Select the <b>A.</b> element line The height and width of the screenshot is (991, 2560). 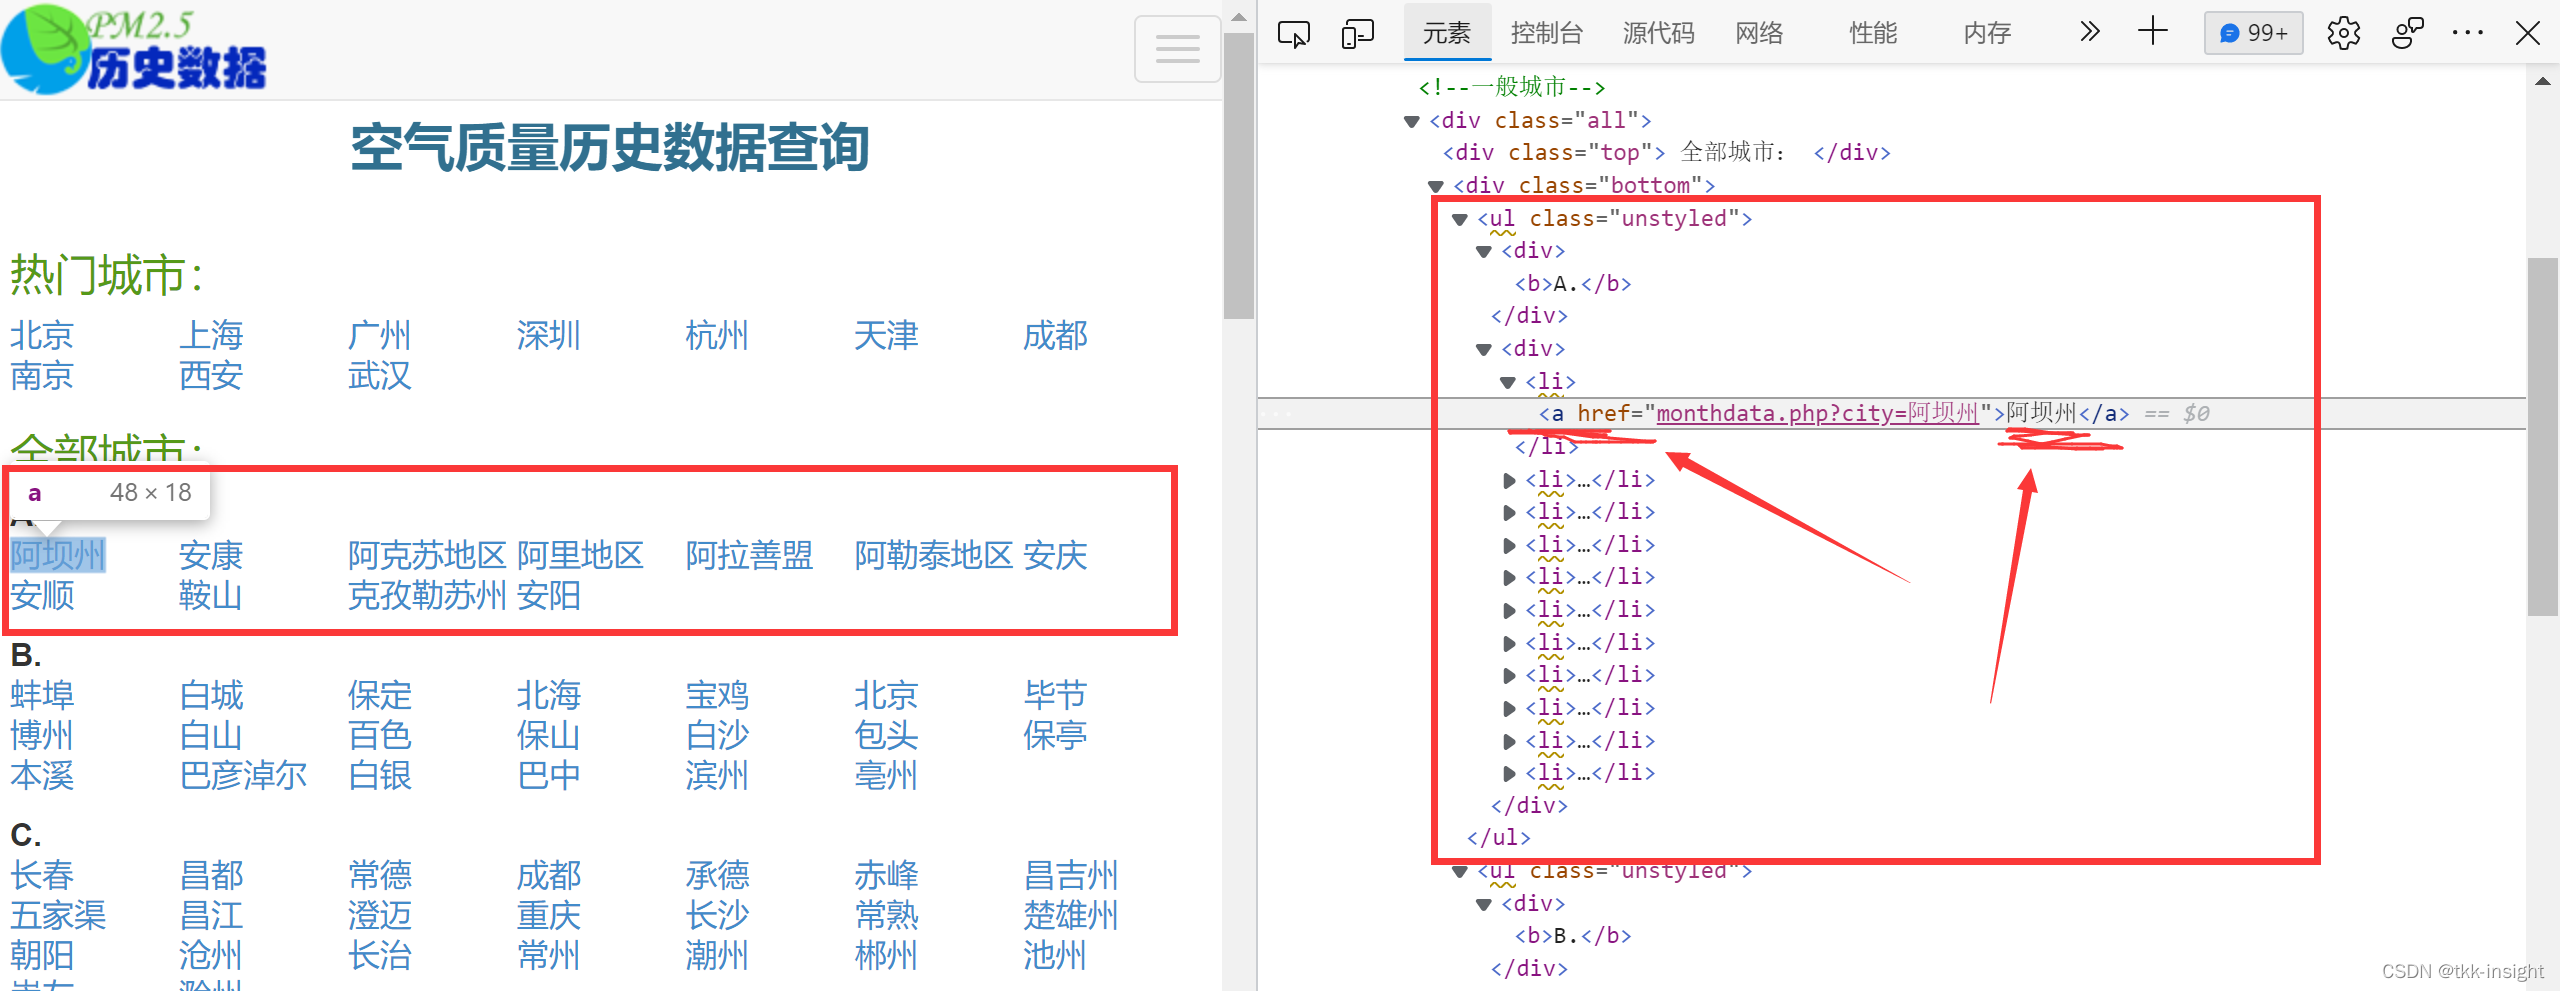1573,284
